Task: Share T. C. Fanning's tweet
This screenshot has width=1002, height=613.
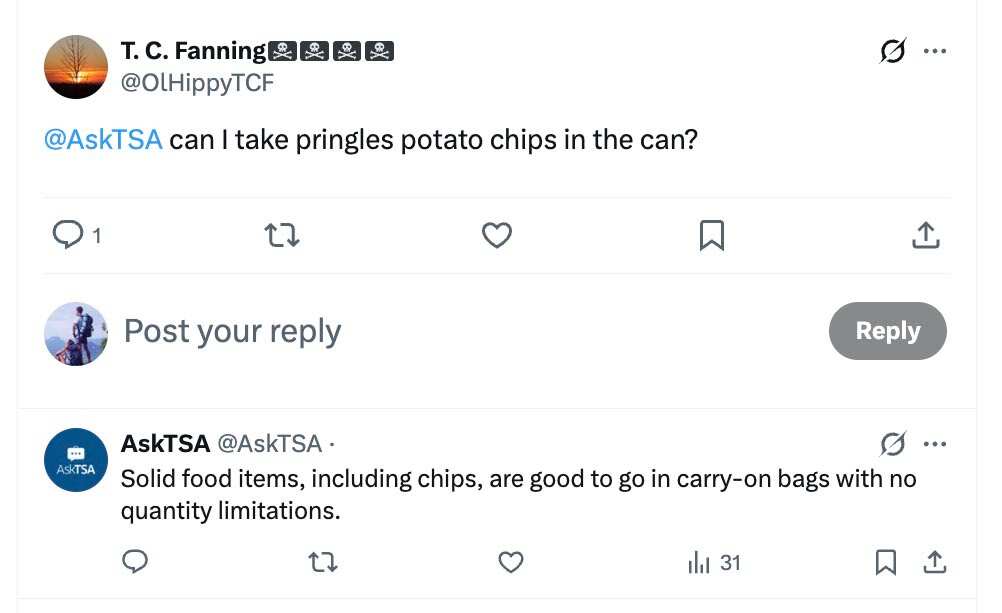Action: tap(926, 235)
